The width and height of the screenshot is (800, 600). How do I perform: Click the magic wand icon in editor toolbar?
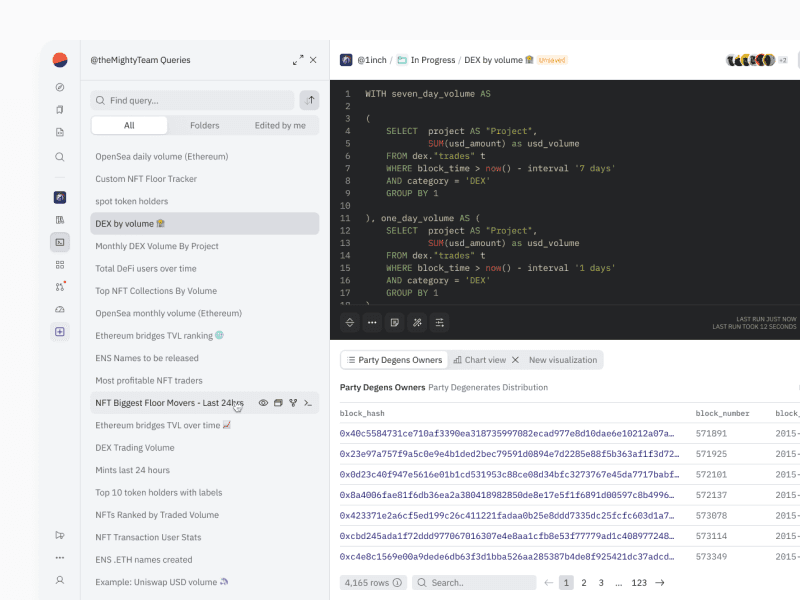417,322
